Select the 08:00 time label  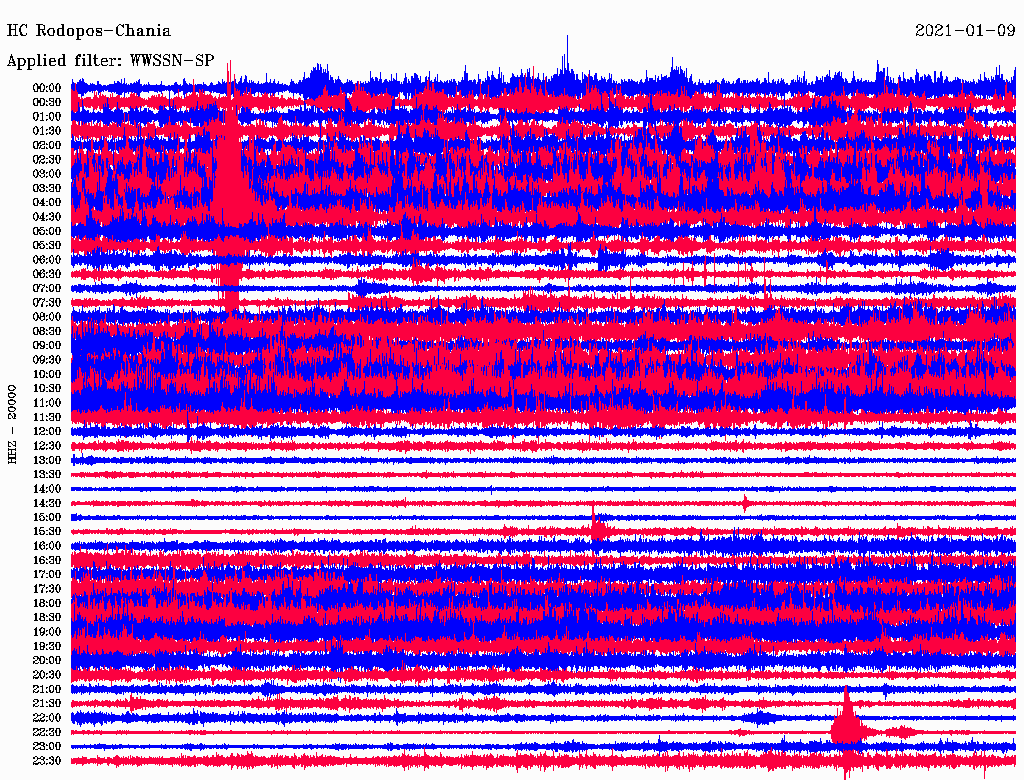click(47, 317)
